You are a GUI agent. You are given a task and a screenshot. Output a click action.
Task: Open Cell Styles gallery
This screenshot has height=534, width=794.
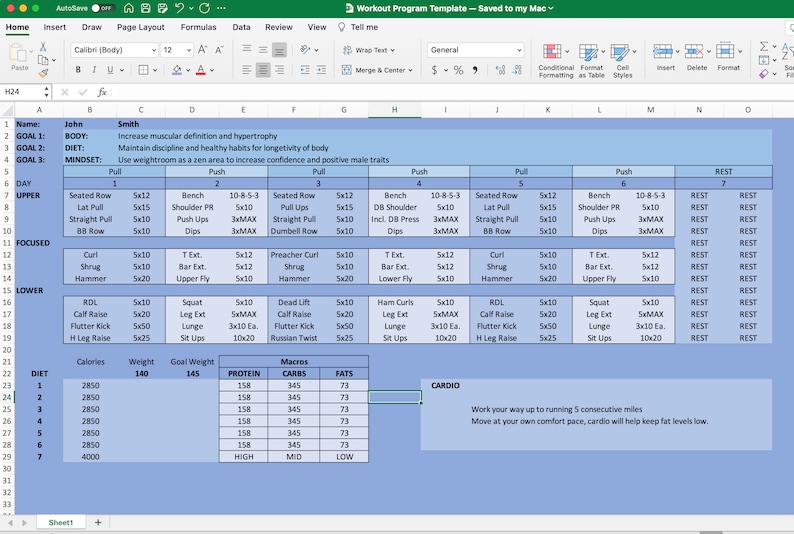[x=622, y=60]
